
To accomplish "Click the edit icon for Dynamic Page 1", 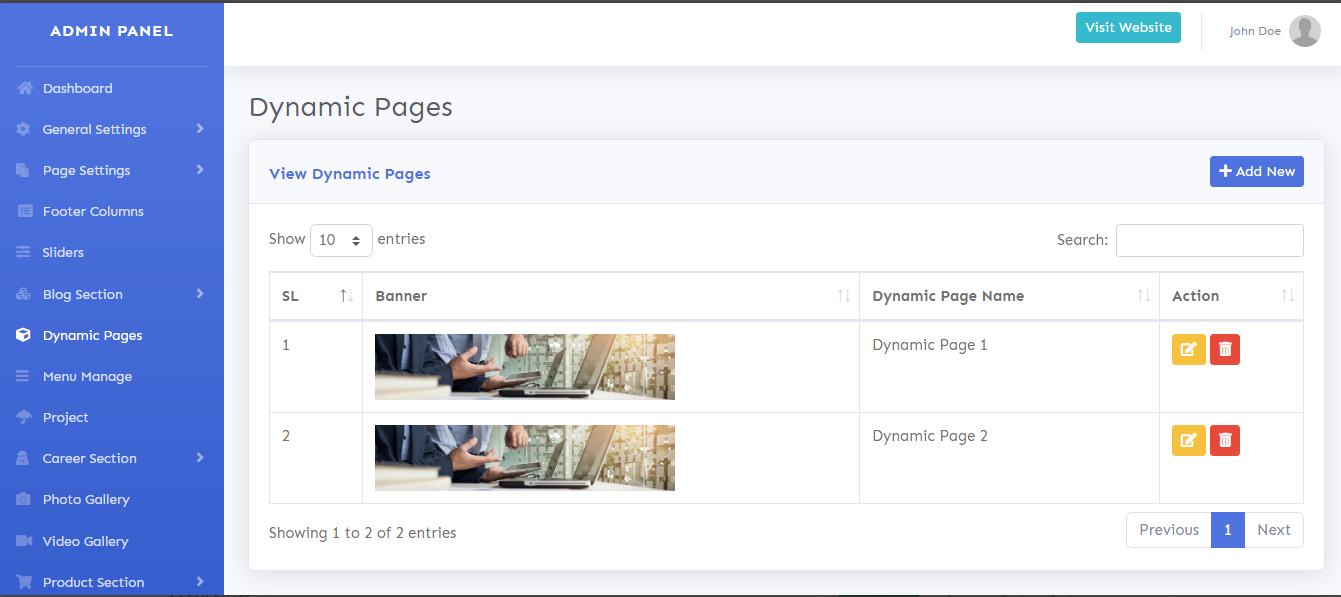I will 1188,349.
